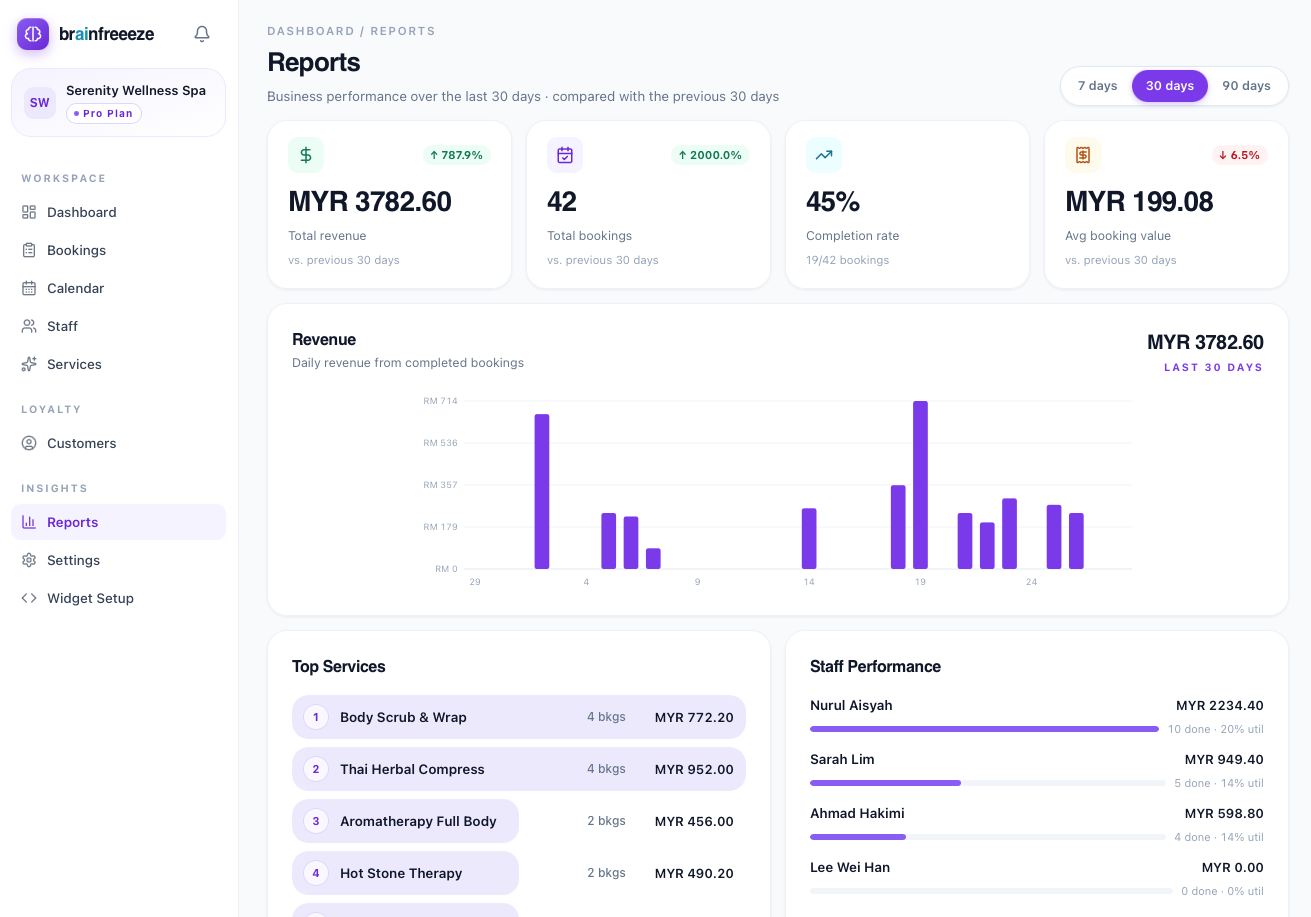This screenshot has width=1311, height=917.
Task: Click the Total revenue MYR 3782.60 card value
Action: pyautogui.click(x=370, y=202)
